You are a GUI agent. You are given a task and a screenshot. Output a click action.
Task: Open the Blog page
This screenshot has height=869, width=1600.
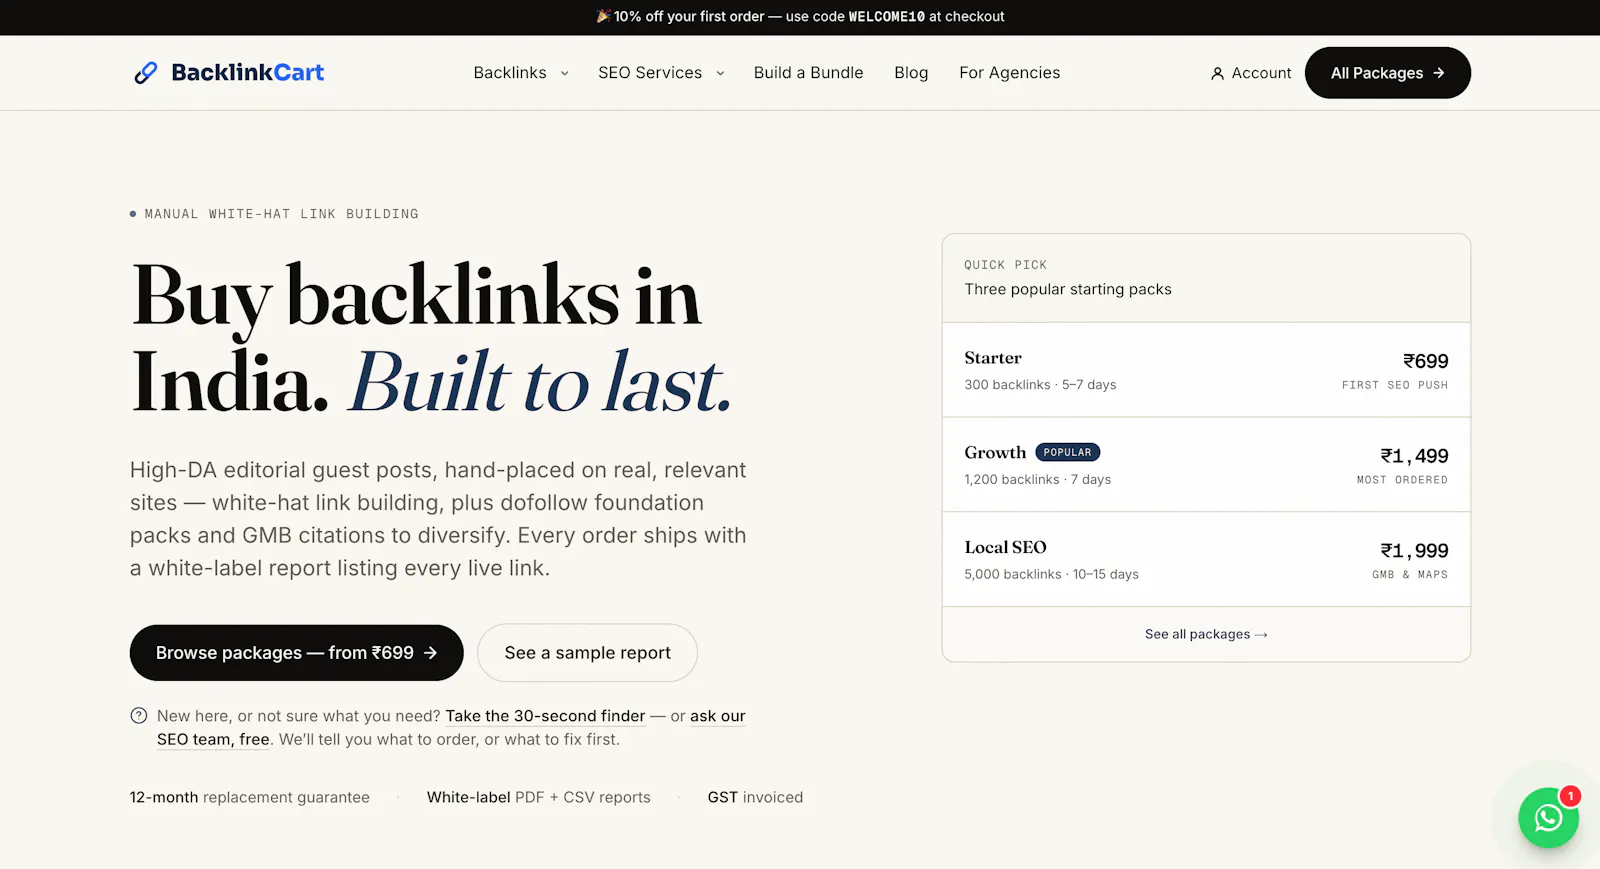(x=911, y=73)
